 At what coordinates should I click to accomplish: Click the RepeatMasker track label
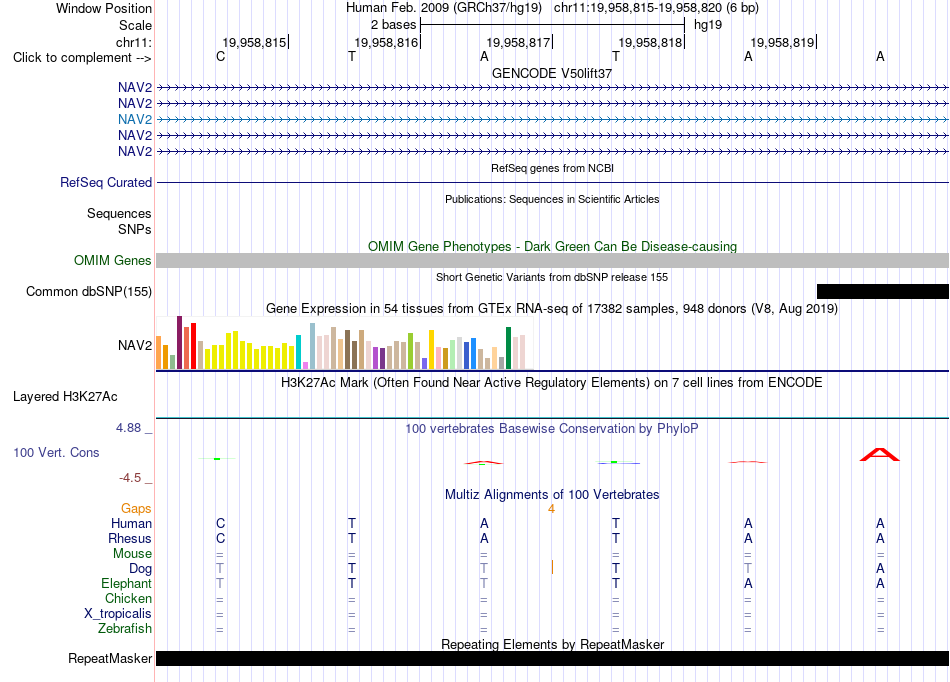point(110,658)
